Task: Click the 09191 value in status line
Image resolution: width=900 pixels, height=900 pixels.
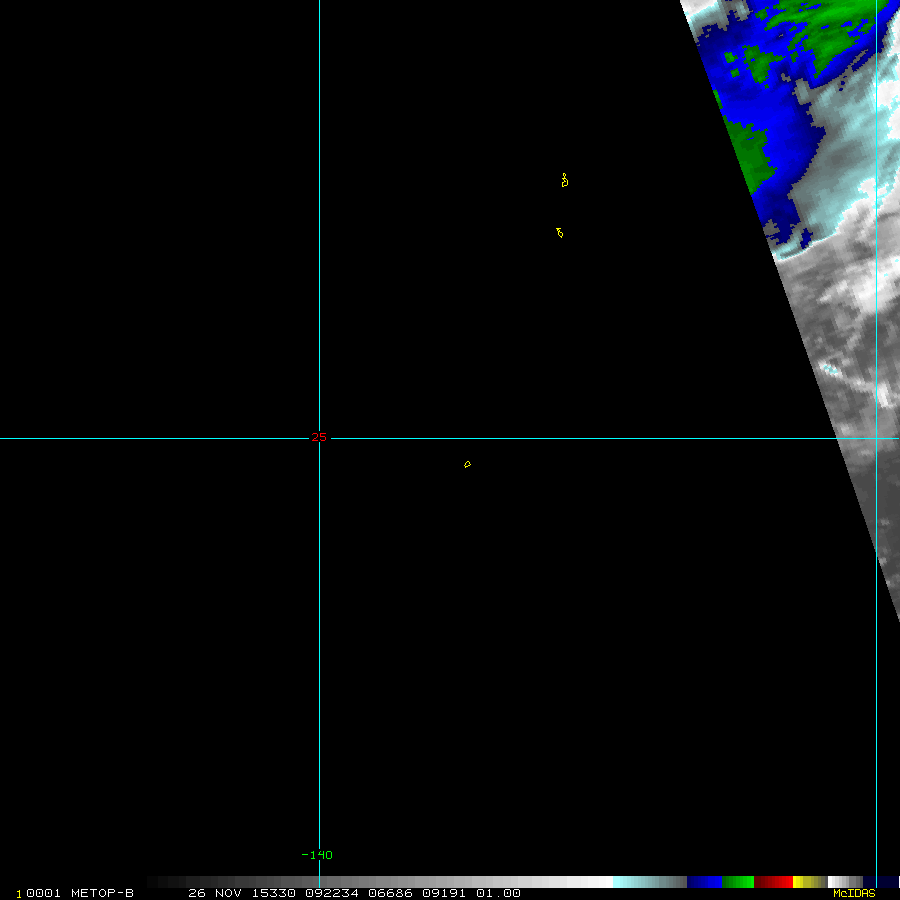Action: point(444,893)
